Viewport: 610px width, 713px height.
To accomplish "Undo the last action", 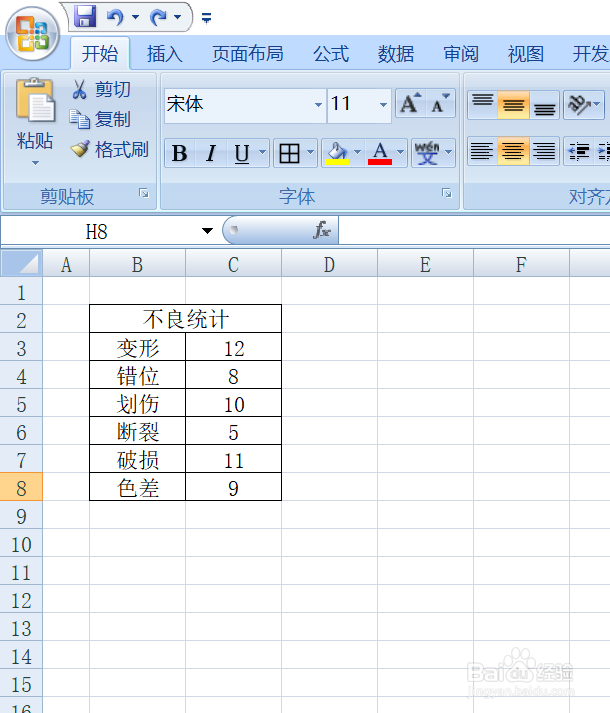I will coord(116,18).
